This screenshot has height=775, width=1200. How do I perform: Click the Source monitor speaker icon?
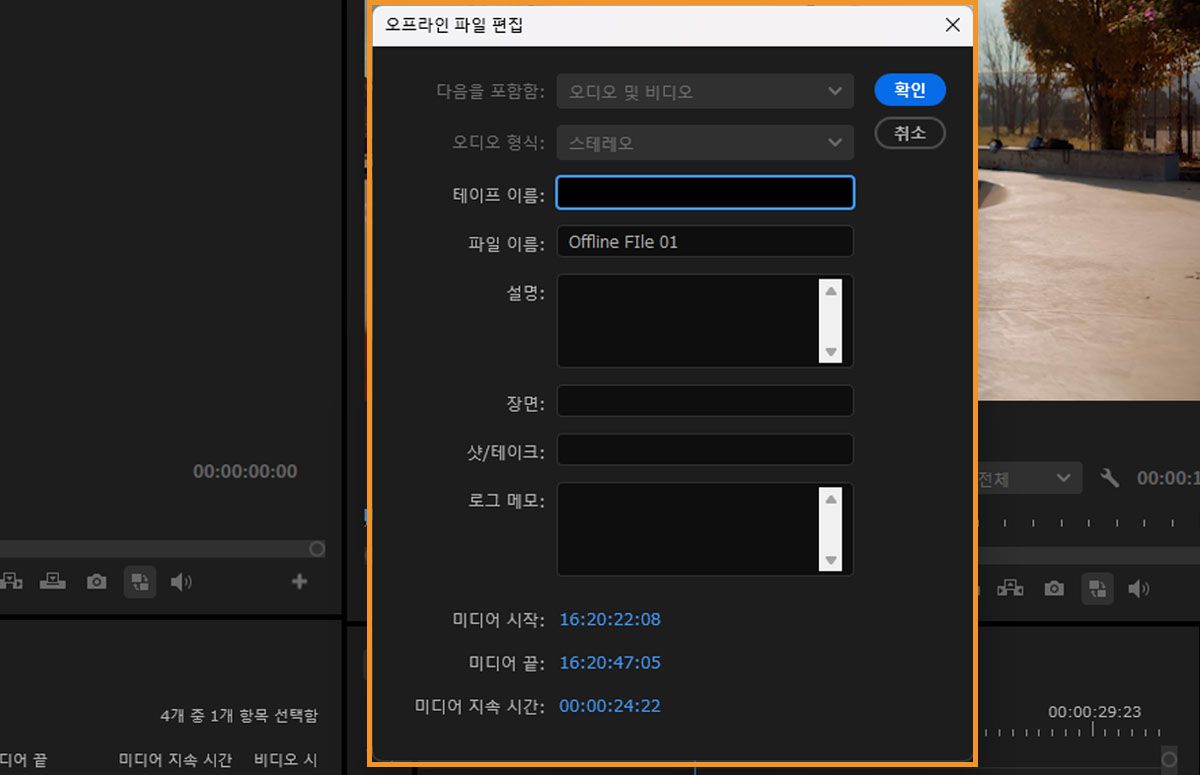[181, 582]
